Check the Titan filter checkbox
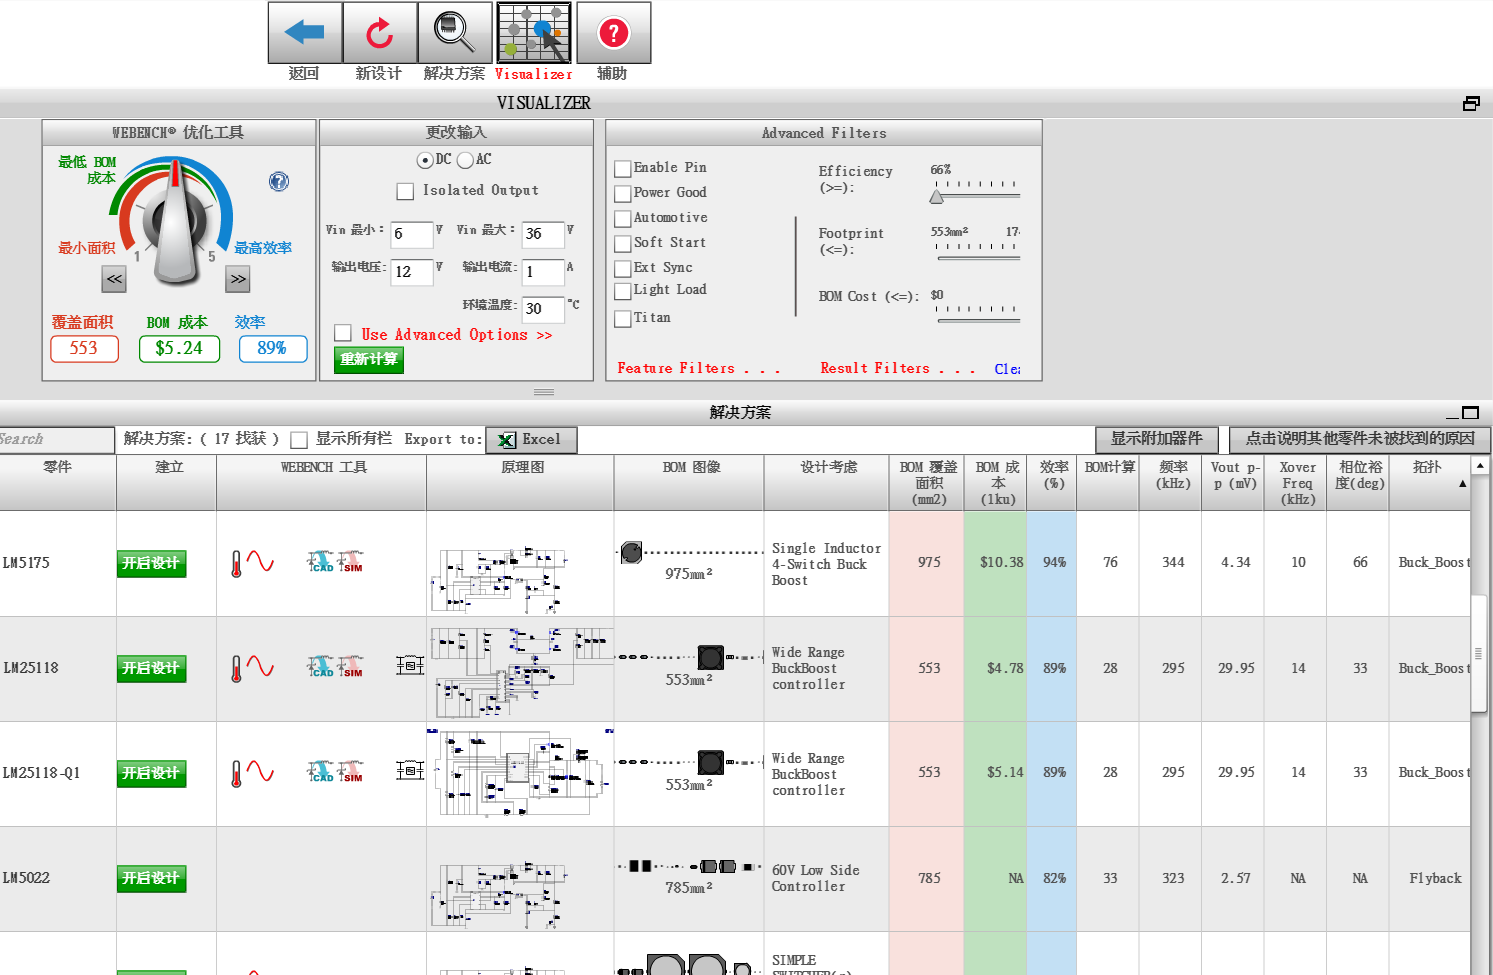Image resolution: width=1493 pixels, height=975 pixels. [x=623, y=319]
